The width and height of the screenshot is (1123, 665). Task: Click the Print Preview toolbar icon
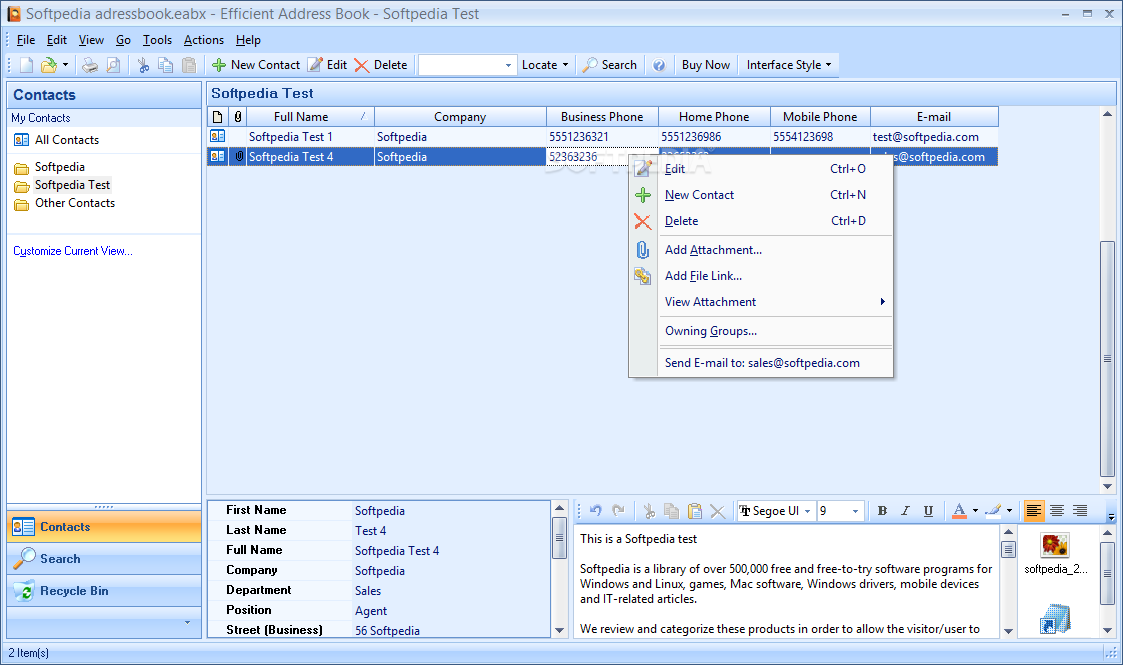point(113,65)
